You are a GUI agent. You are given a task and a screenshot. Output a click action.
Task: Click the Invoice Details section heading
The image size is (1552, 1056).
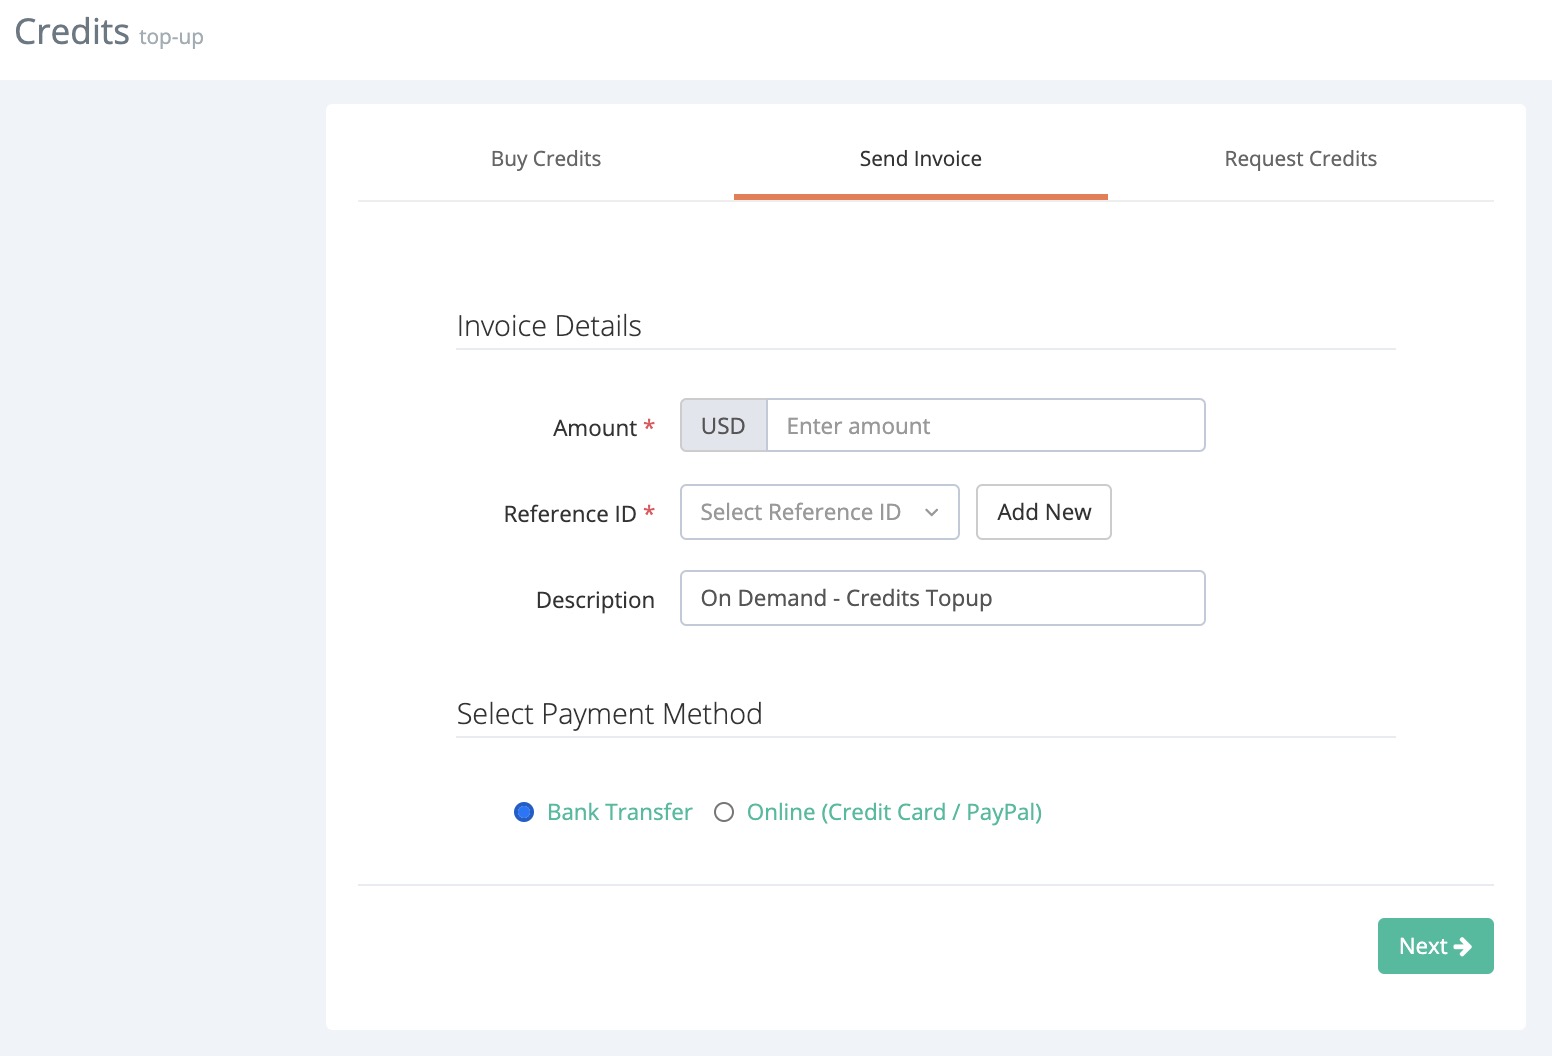point(548,326)
